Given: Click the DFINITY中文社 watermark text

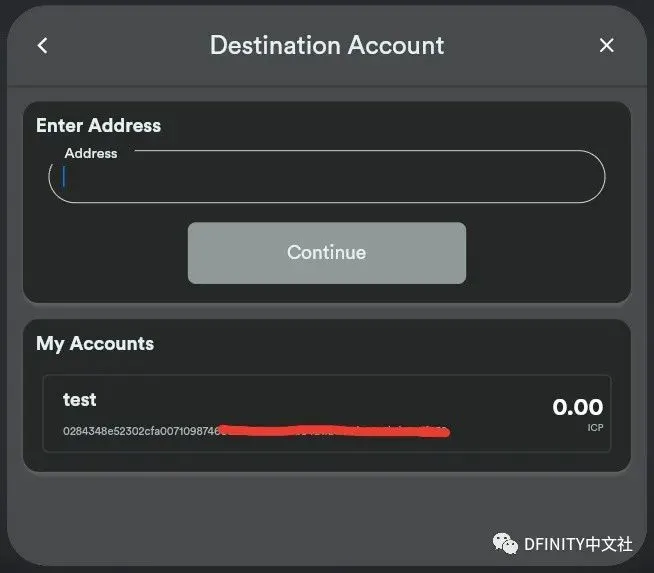Looking at the screenshot, I should tap(578, 544).
